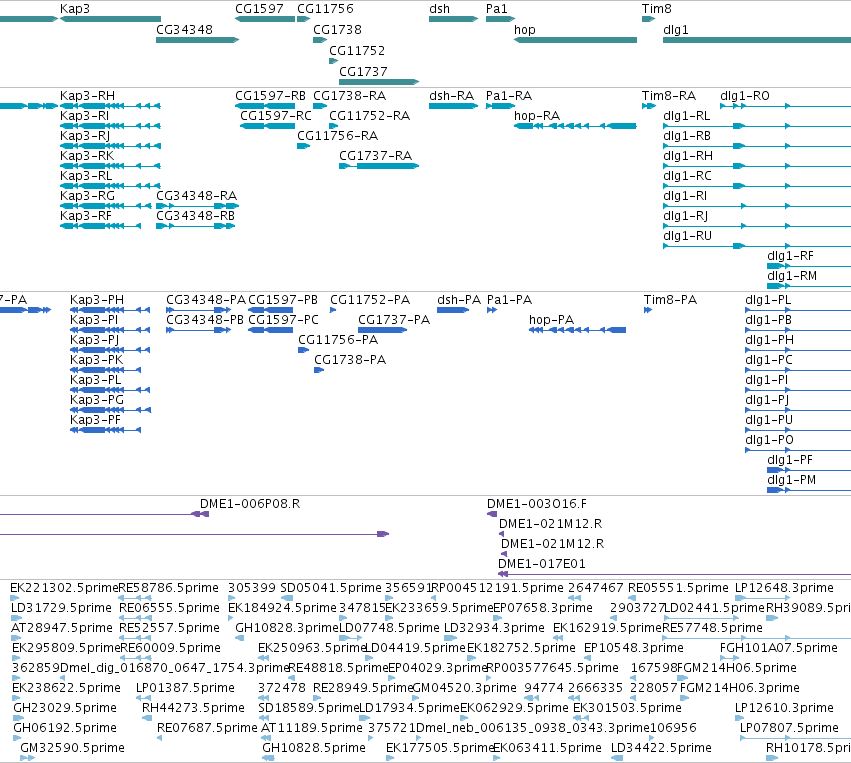Click EST RE07687.5prime
This screenshot has height=763, width=851.
pyautogui.click(x=160, y=738)
